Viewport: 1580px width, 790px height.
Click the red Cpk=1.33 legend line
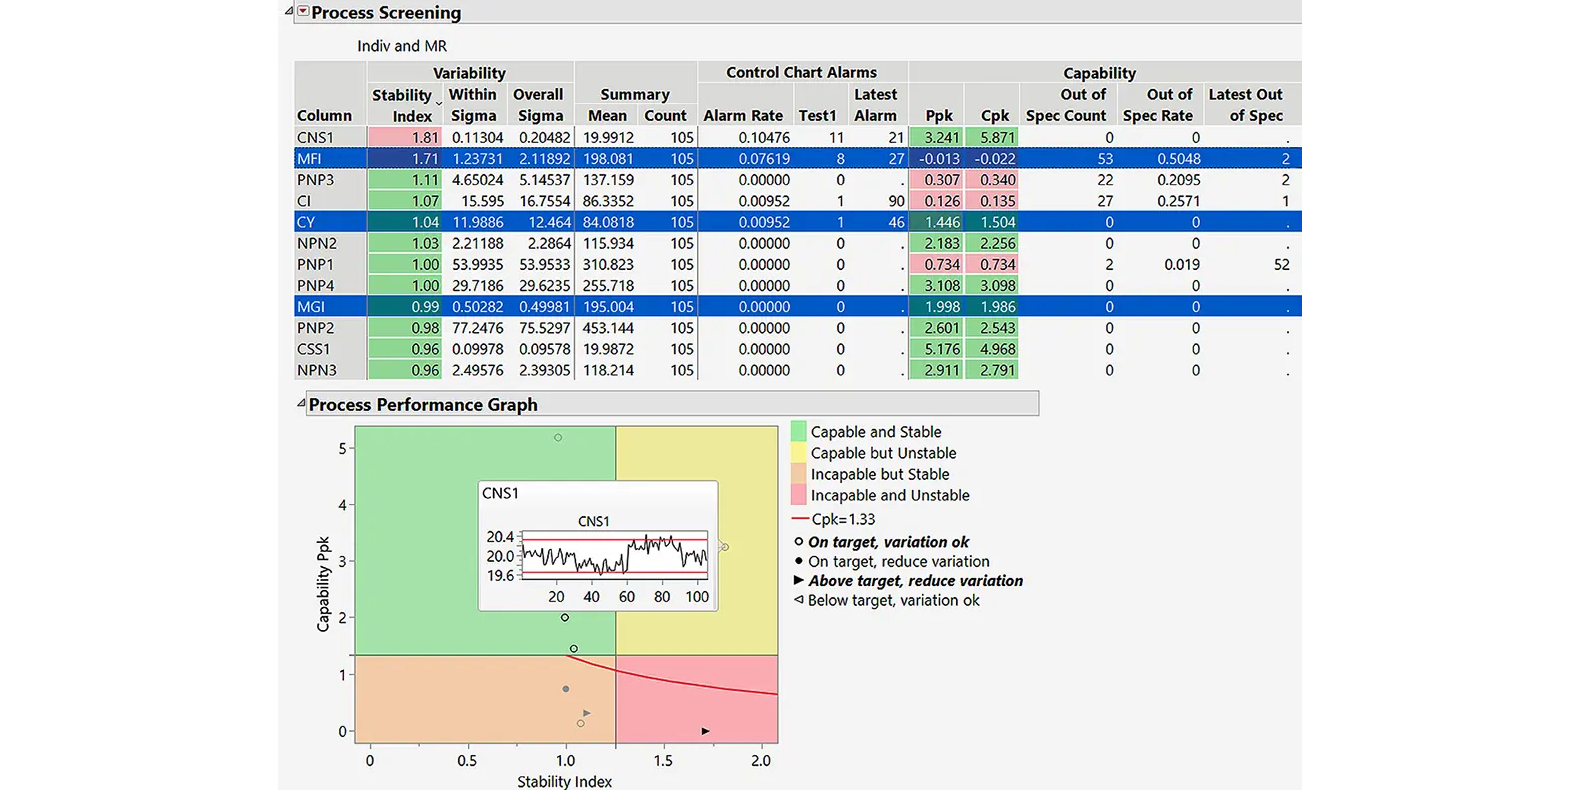[799, 519]
